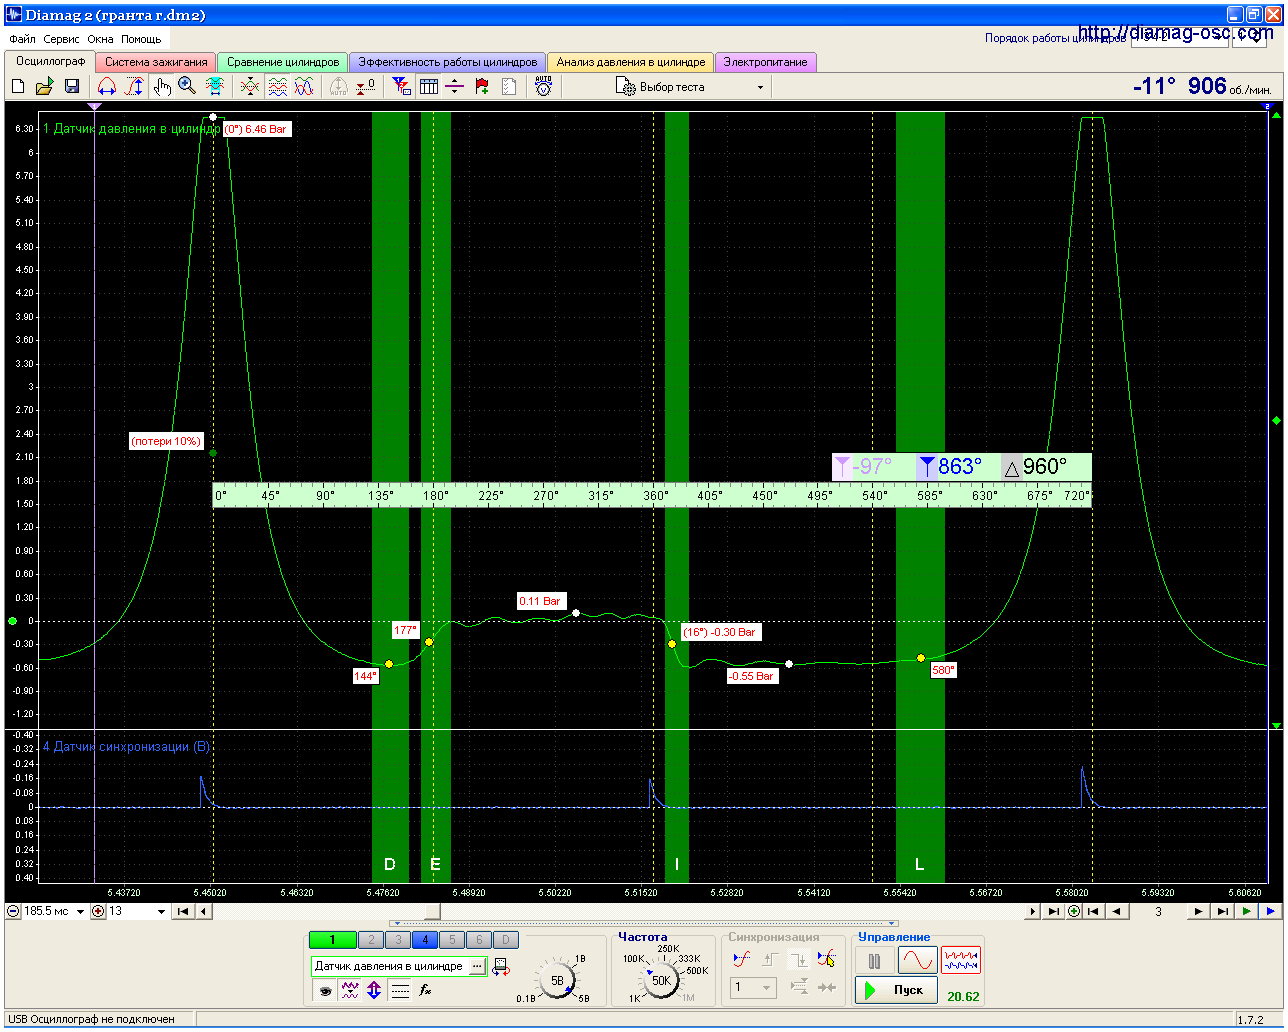Click the AUTO voltmeter toolbar icon
Screen dimensions: 1288x1032
click(x=543, y=87)
